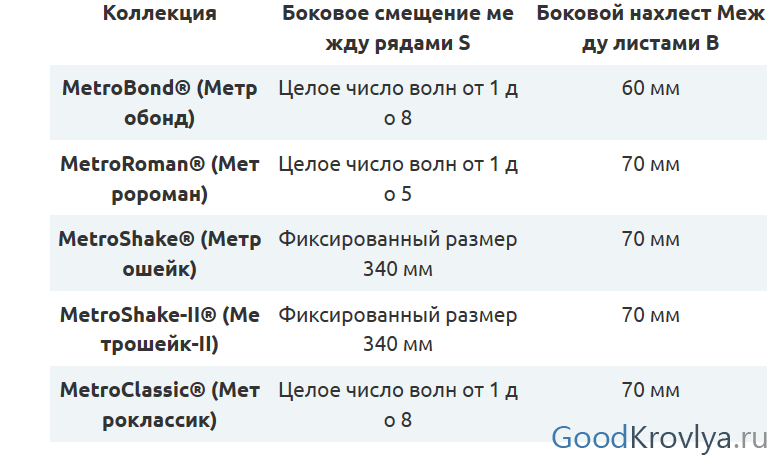Click the registered trademark symbol after MetroBond
767x455 pixels.
tap(181, 88)
